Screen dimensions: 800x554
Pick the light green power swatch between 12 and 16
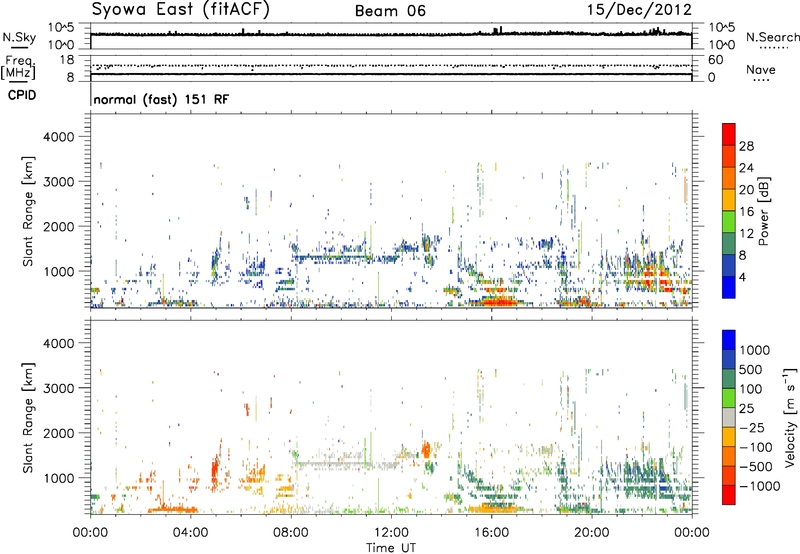tap(729, 222)
